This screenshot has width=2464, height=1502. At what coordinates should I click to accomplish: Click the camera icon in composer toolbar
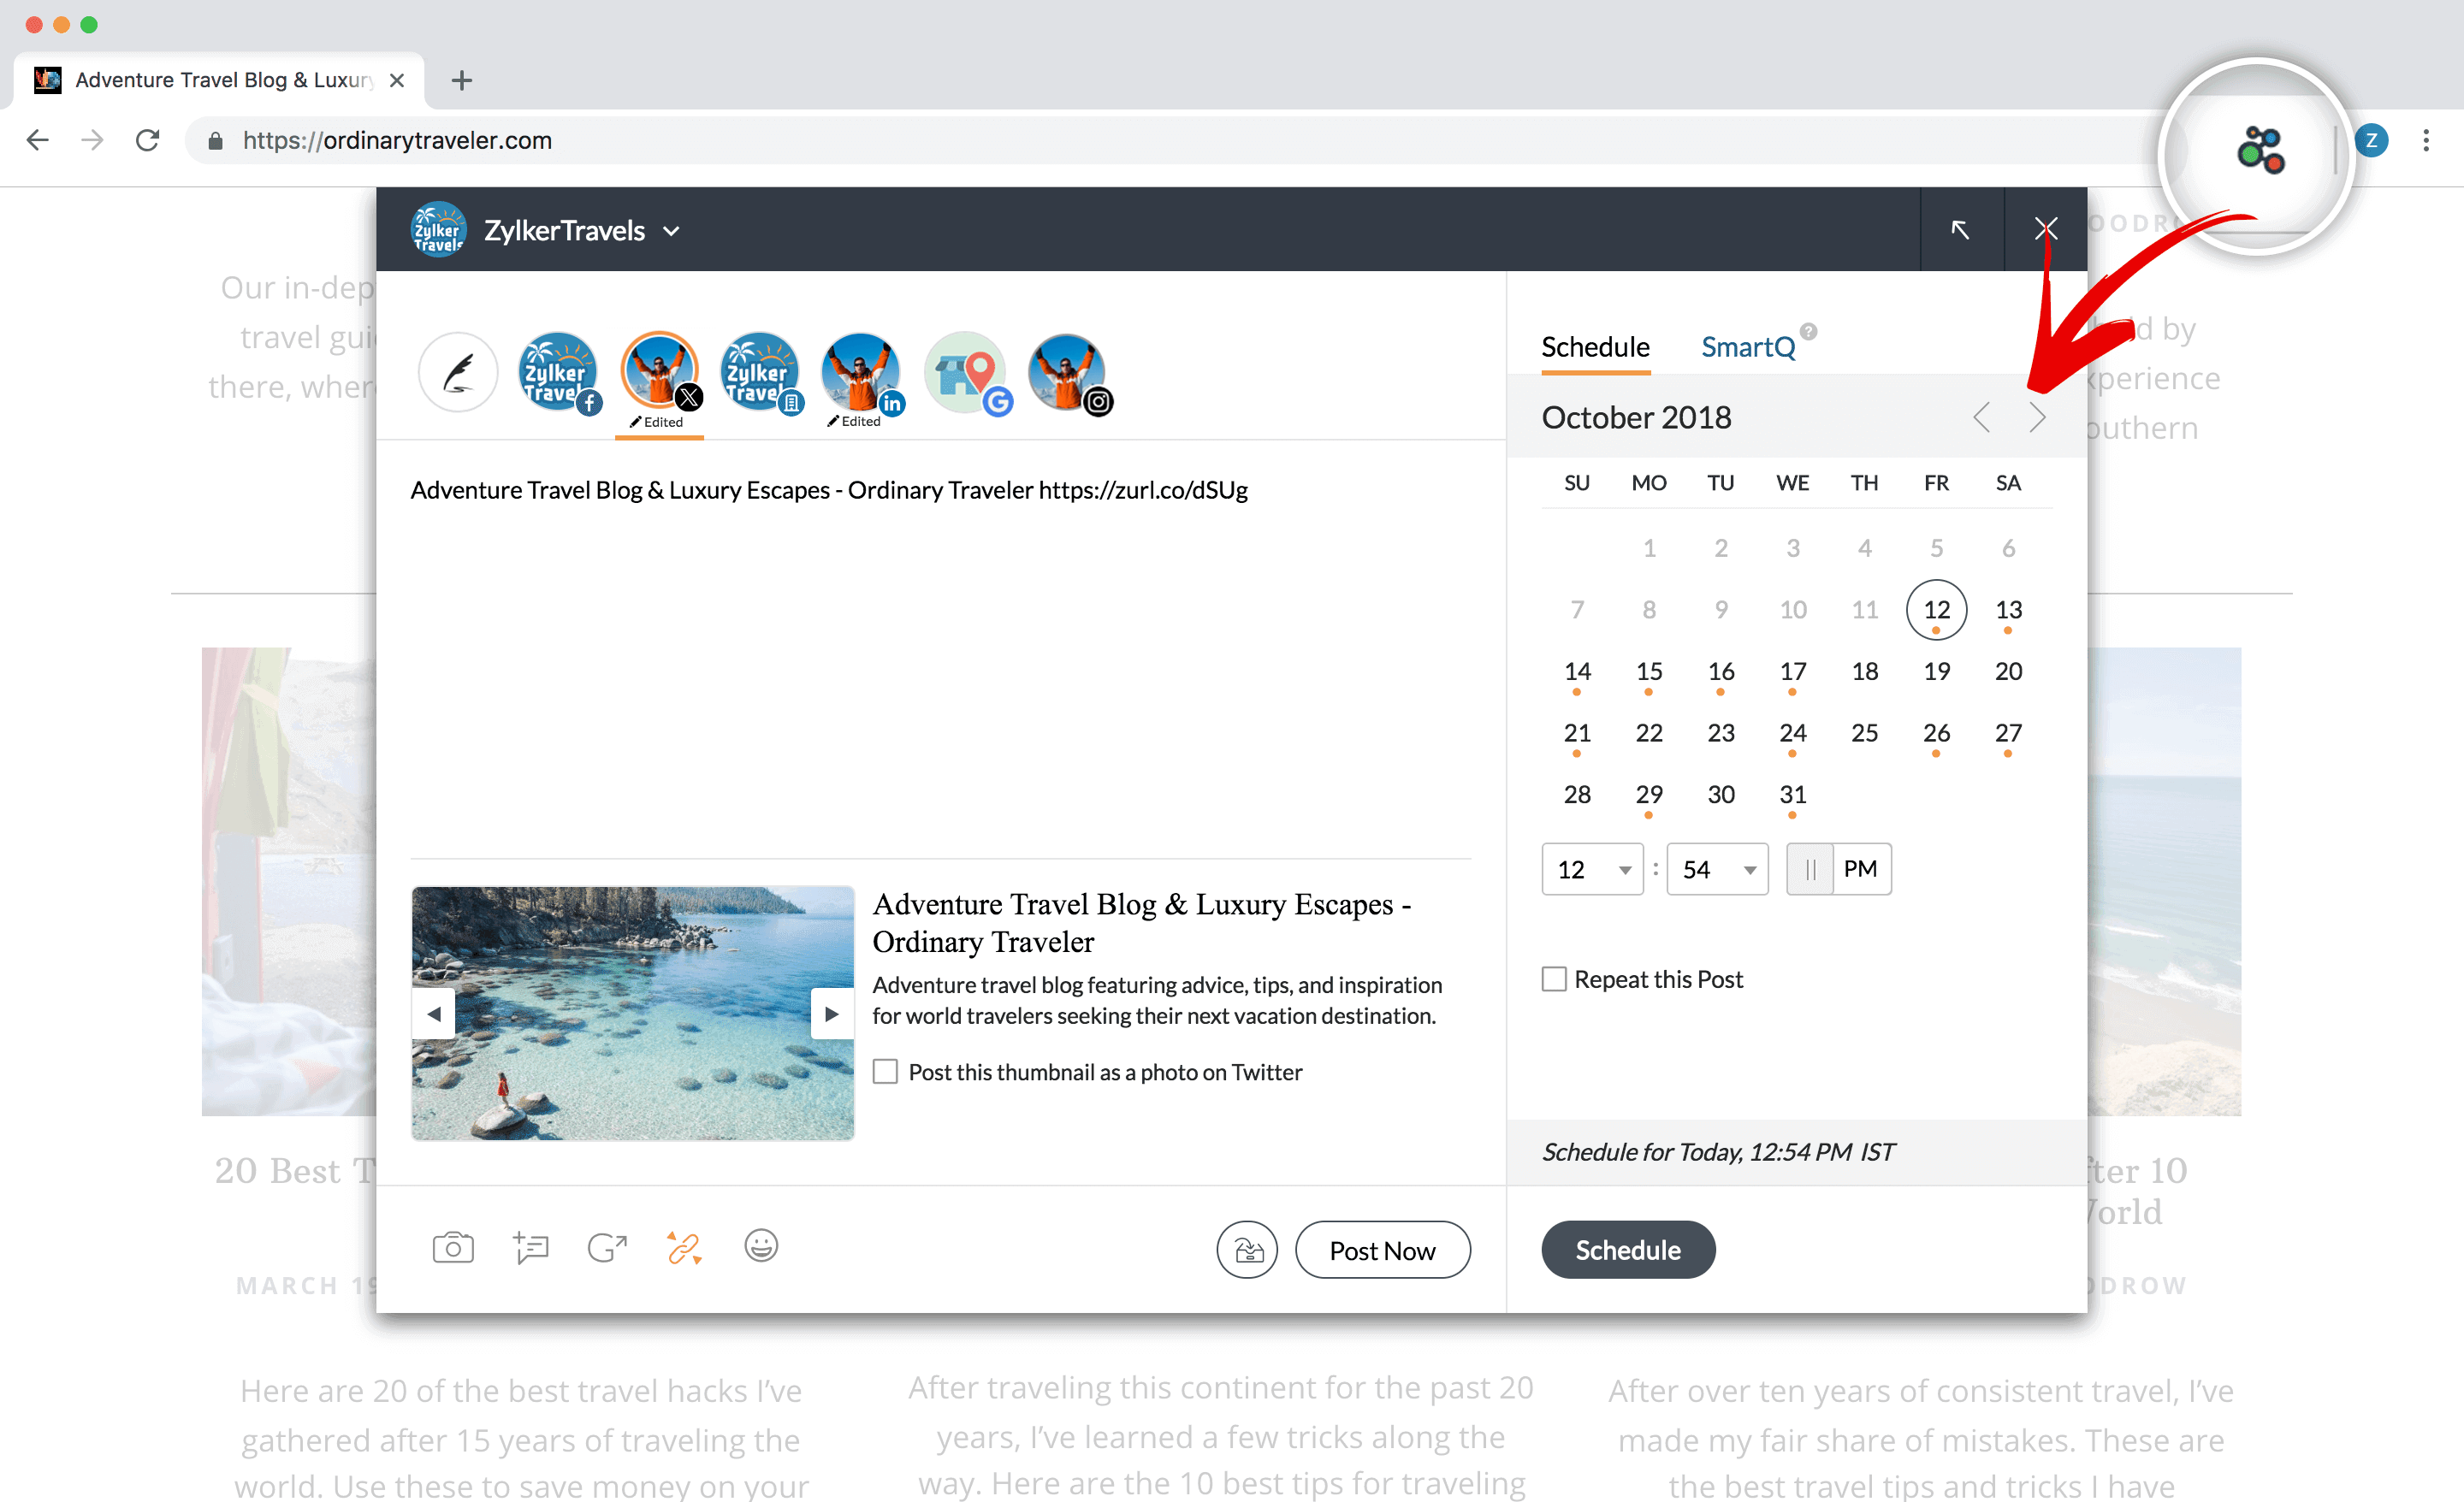click(x=454, y=1251)
